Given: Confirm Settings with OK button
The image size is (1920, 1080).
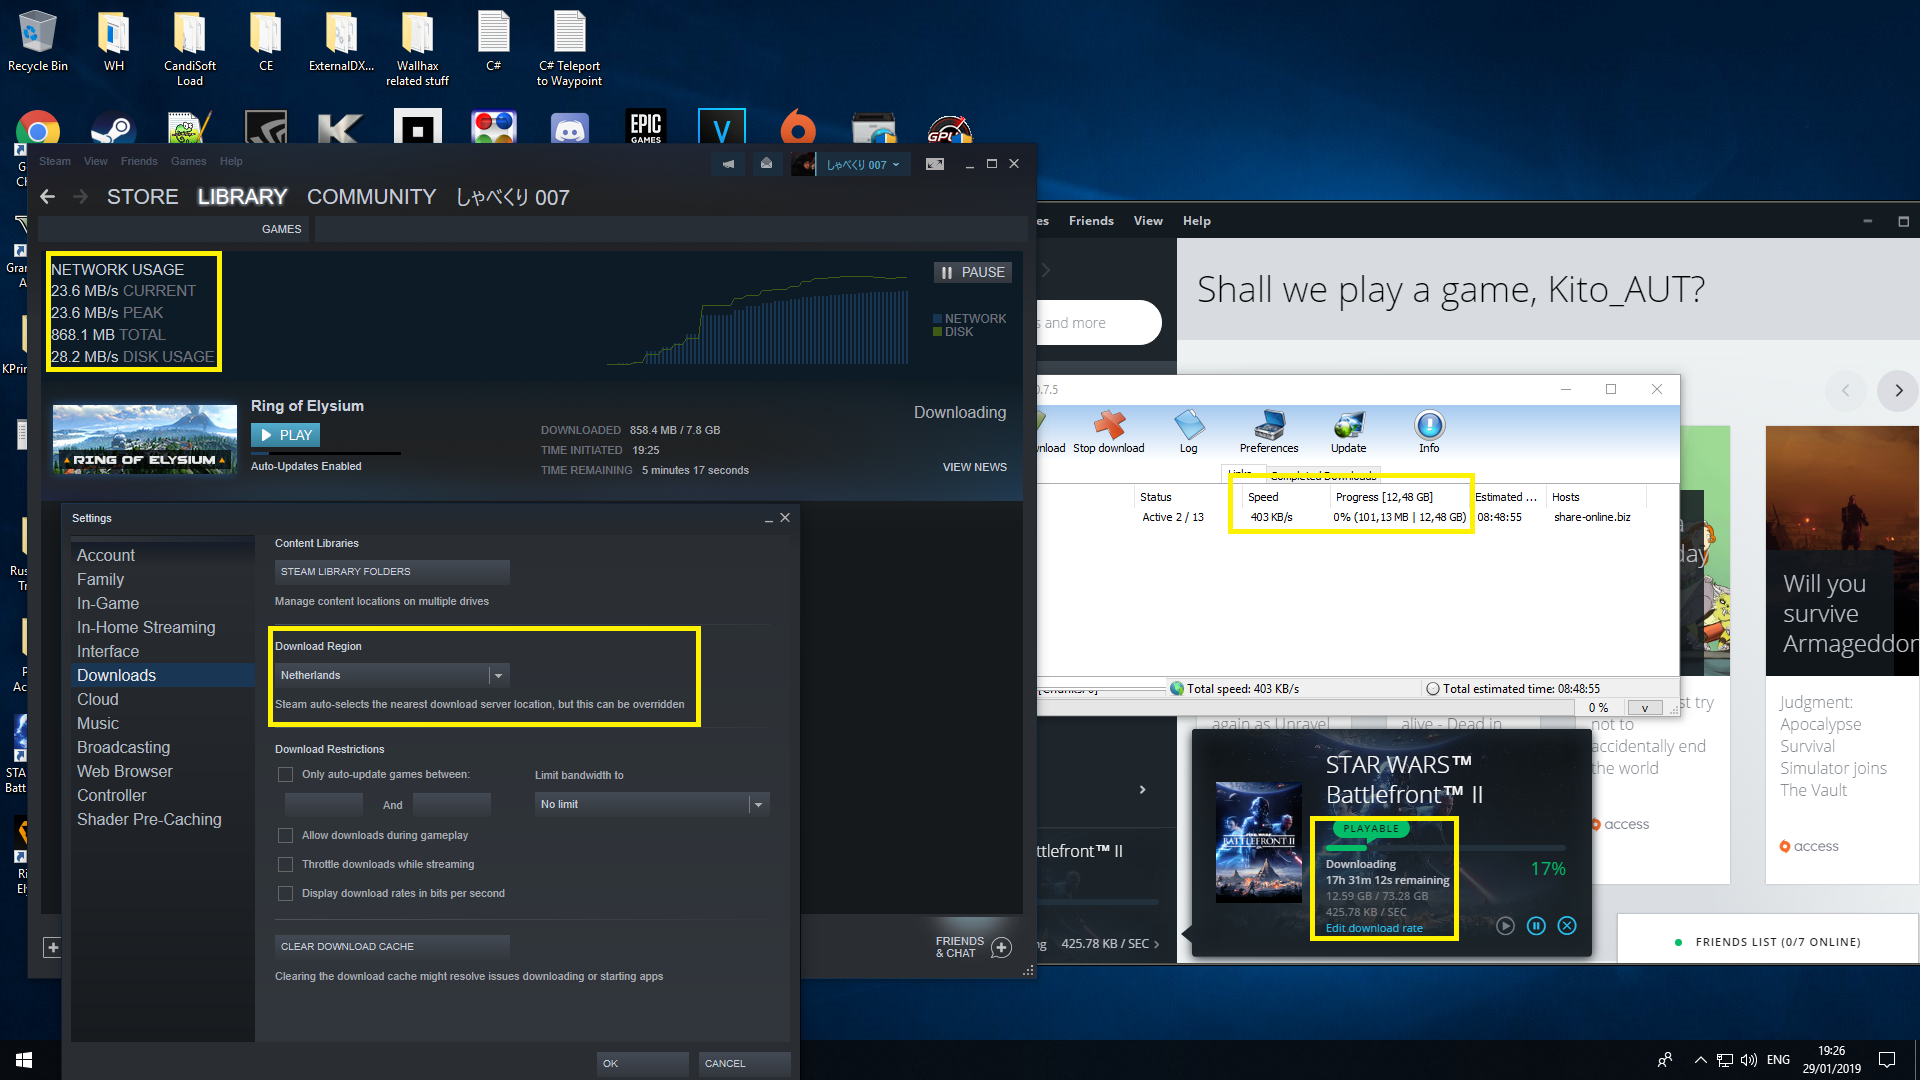Looking at the screenshot, I should pyautogui.click(x=643, y=1064).
